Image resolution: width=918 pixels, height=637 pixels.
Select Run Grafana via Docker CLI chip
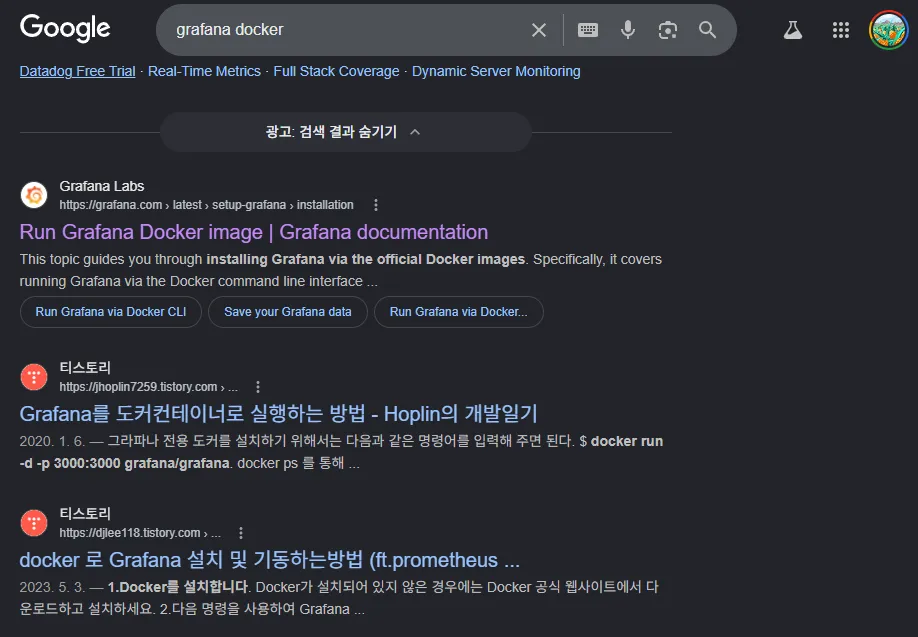point(111,312)
